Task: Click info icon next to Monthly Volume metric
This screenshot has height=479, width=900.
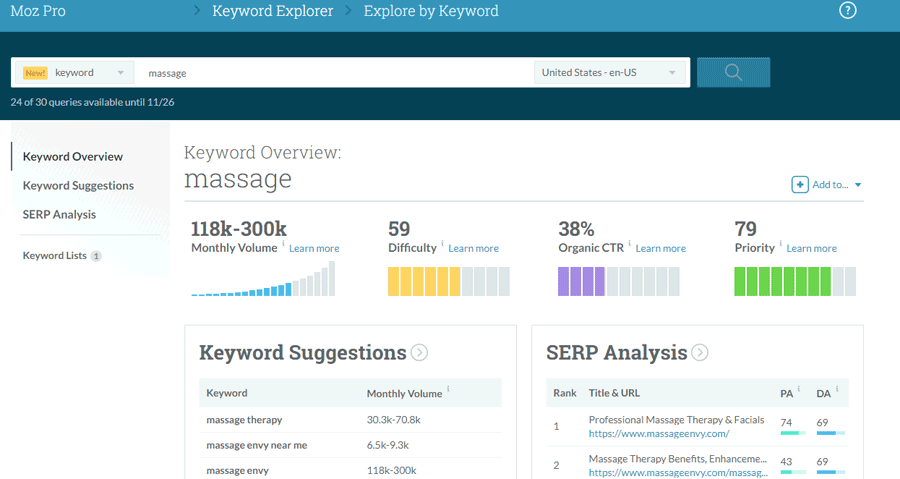Action: [283, 244]
